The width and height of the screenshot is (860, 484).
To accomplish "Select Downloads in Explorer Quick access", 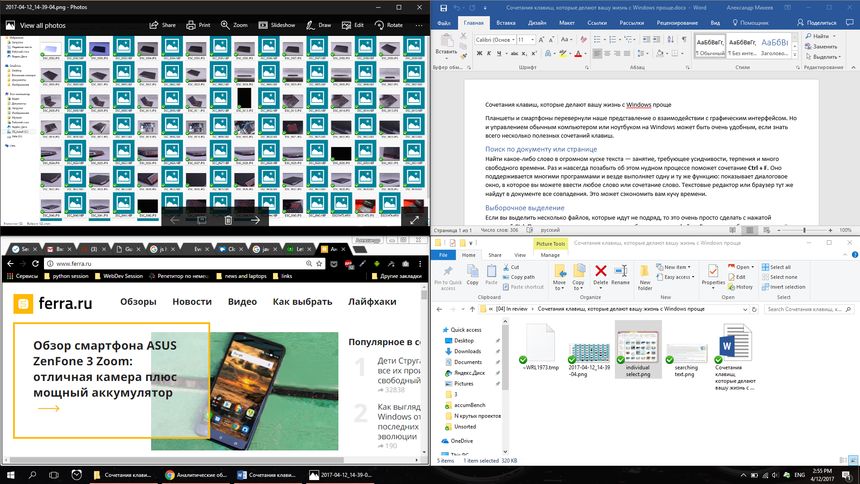I will (467, 351).
